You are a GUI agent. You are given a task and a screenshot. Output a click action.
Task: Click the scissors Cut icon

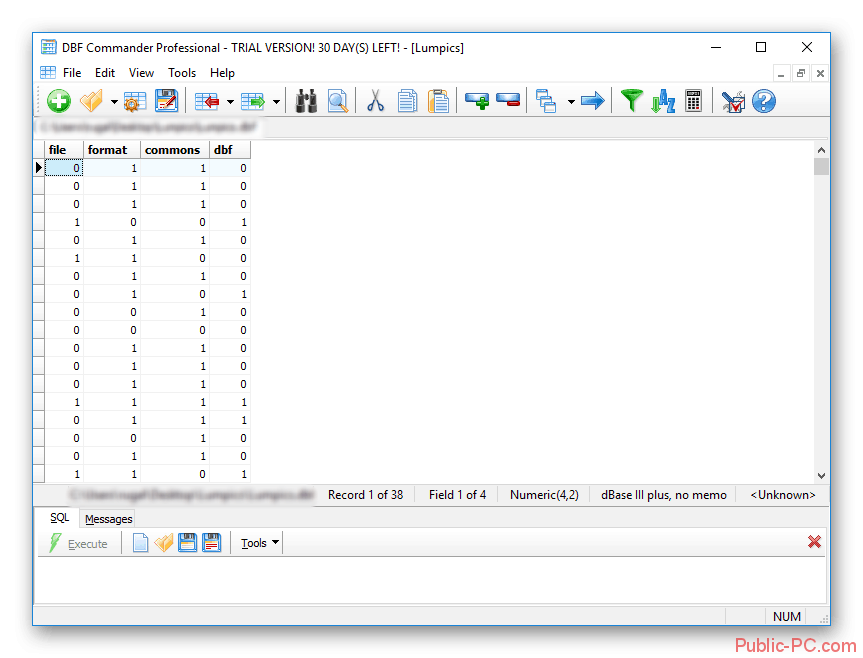375,101
